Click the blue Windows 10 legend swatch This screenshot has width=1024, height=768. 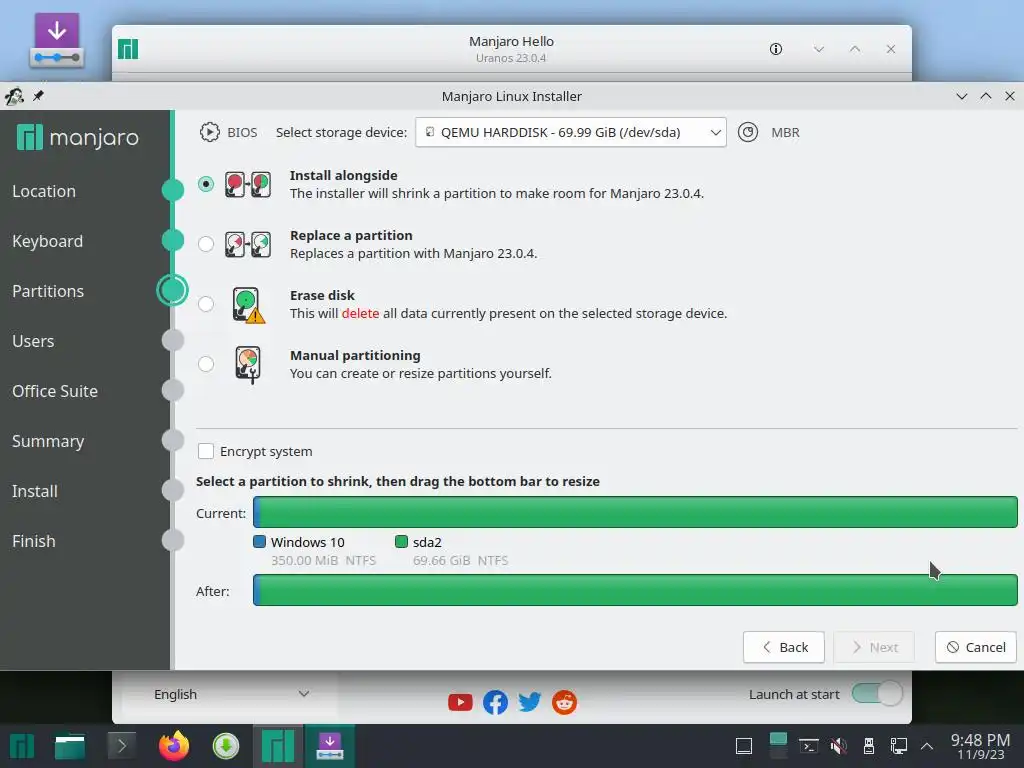[259, 541]
